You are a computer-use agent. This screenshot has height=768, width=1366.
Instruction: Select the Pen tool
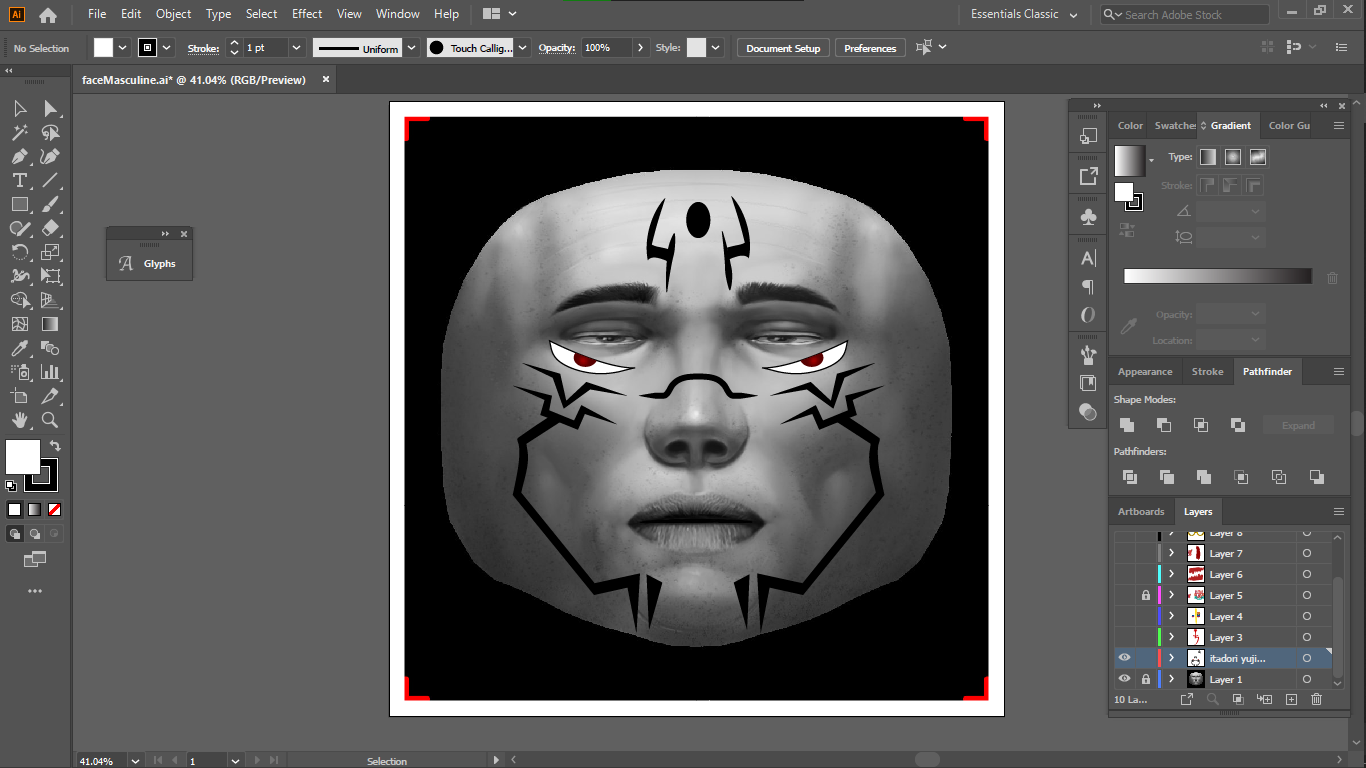[x=20, y=156]
